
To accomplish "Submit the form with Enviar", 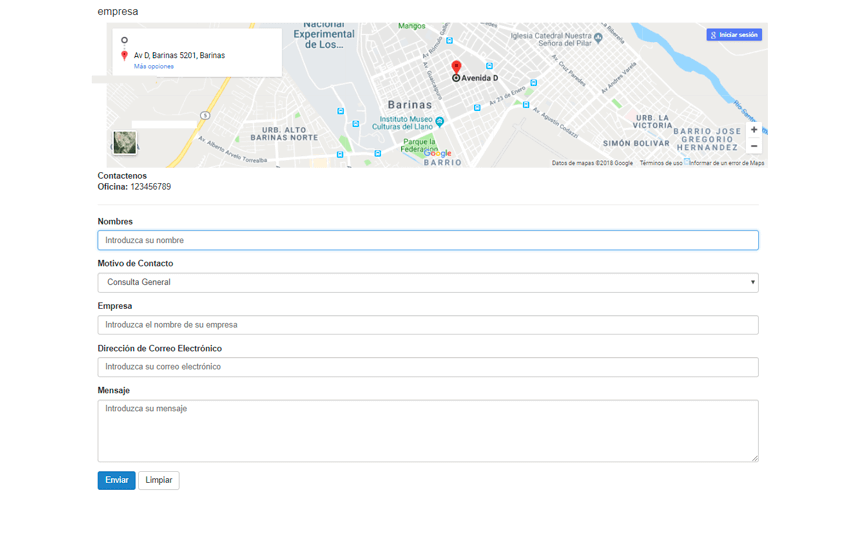I will [116, 481].
